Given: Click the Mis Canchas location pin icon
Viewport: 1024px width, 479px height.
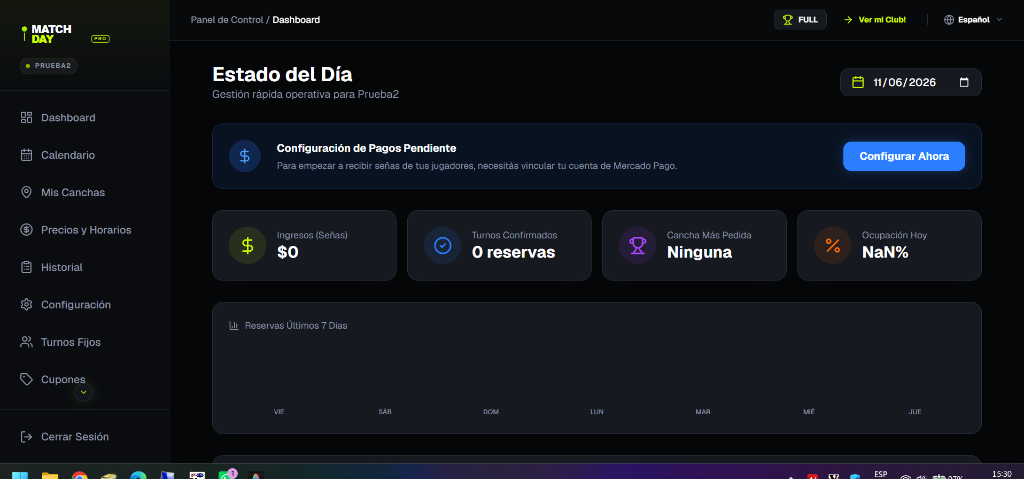Looking at the screenshot, I should point(26,192).
